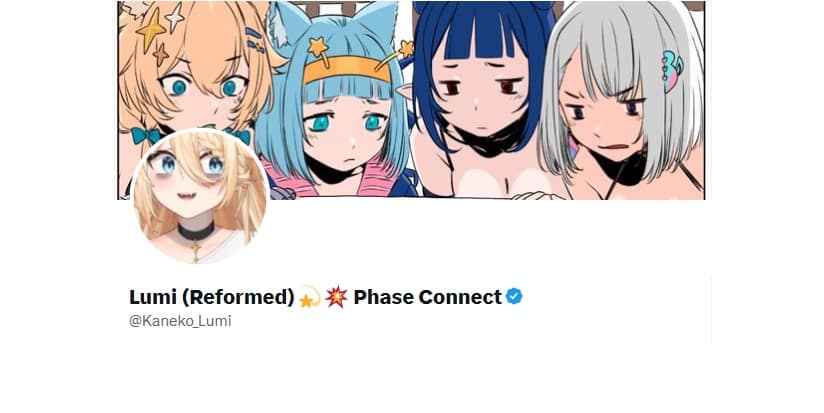The width and height of the screenshot is (824, 413).
Task: Click the blue verified checkmark badge
Action: (514, 297)
